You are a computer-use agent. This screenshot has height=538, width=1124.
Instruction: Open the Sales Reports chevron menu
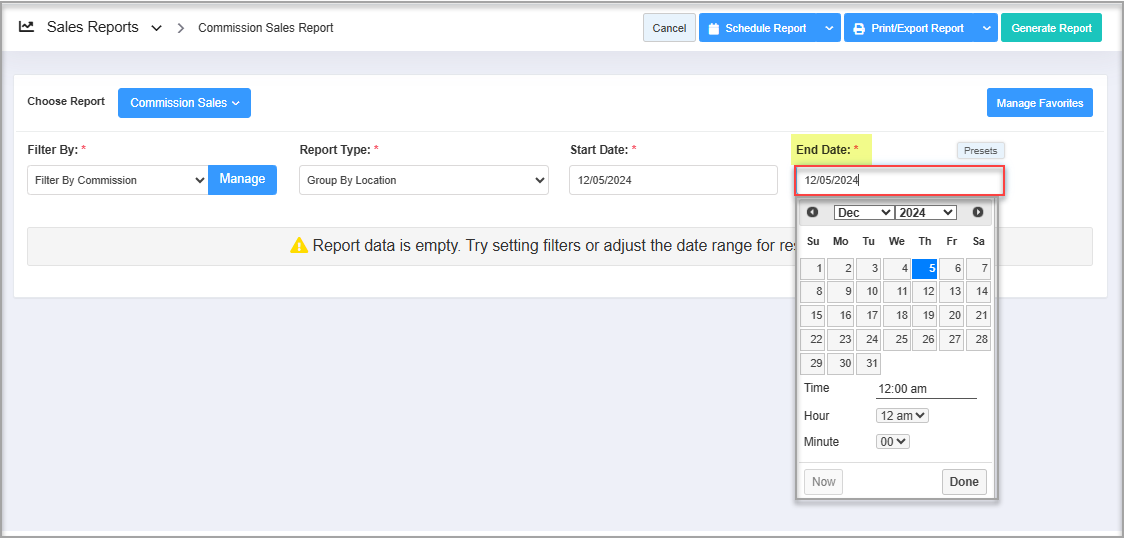click(156, 28)
